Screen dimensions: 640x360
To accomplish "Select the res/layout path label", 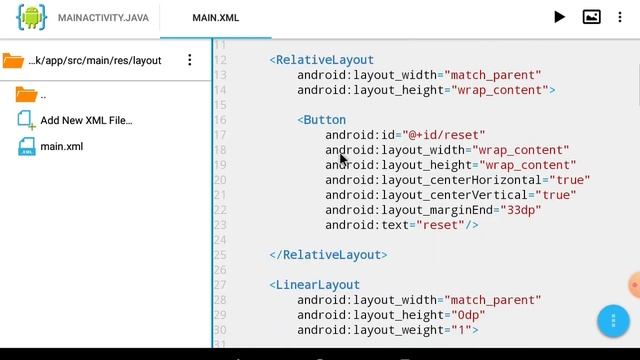I will [95, 60].
